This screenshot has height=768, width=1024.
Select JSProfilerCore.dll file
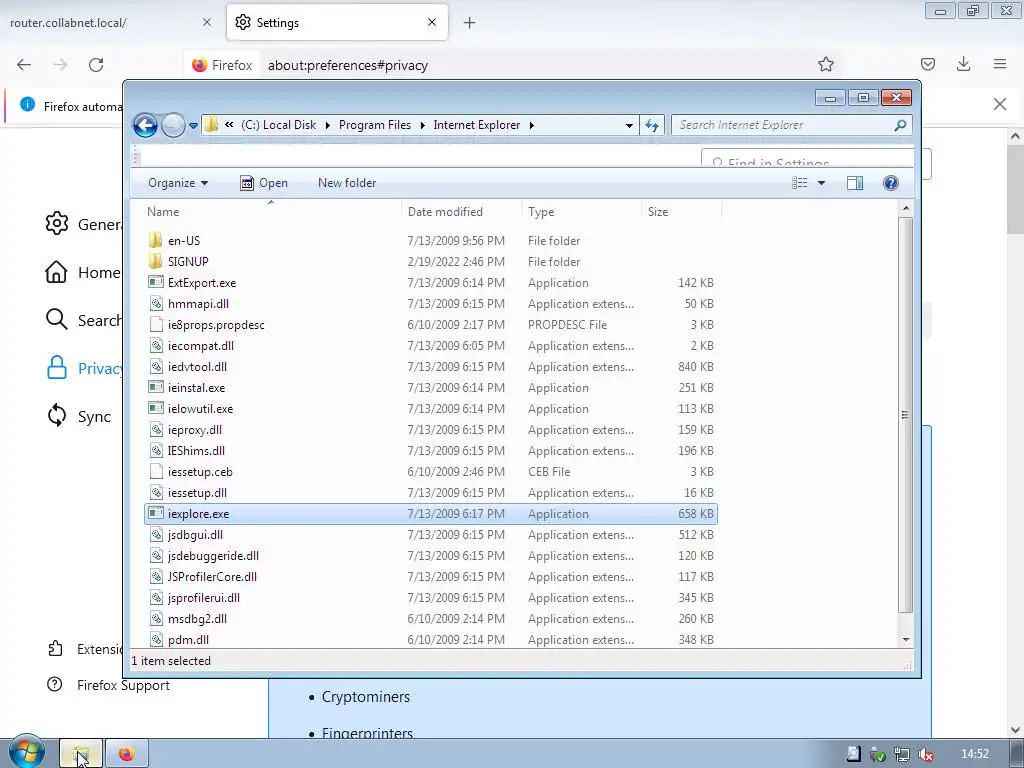pos(431,577)
